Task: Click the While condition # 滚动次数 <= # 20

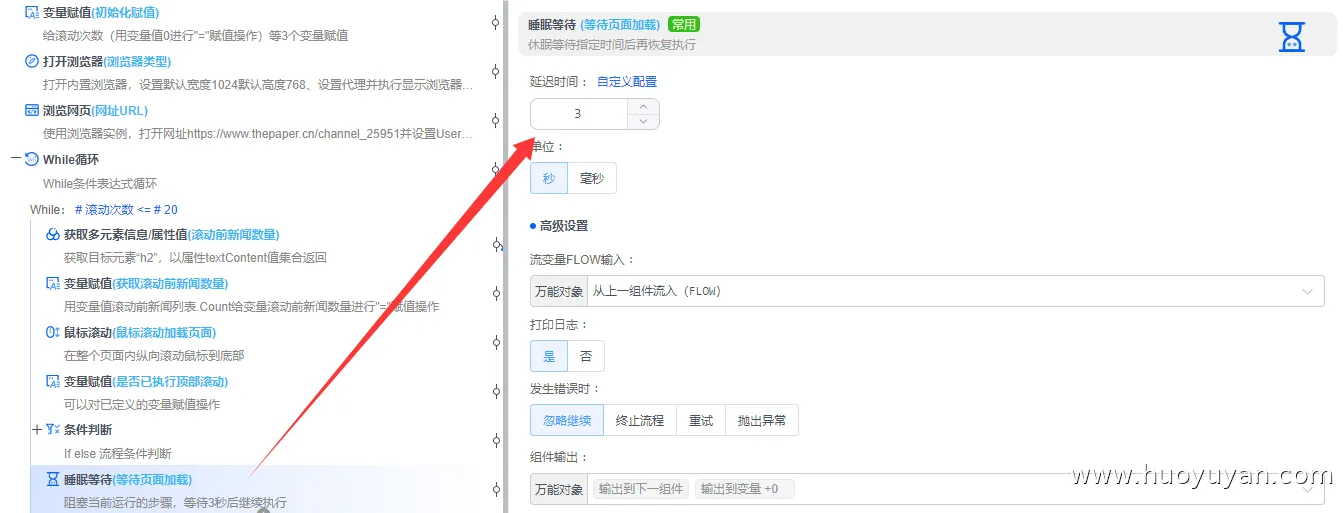Action: [126, 210]
